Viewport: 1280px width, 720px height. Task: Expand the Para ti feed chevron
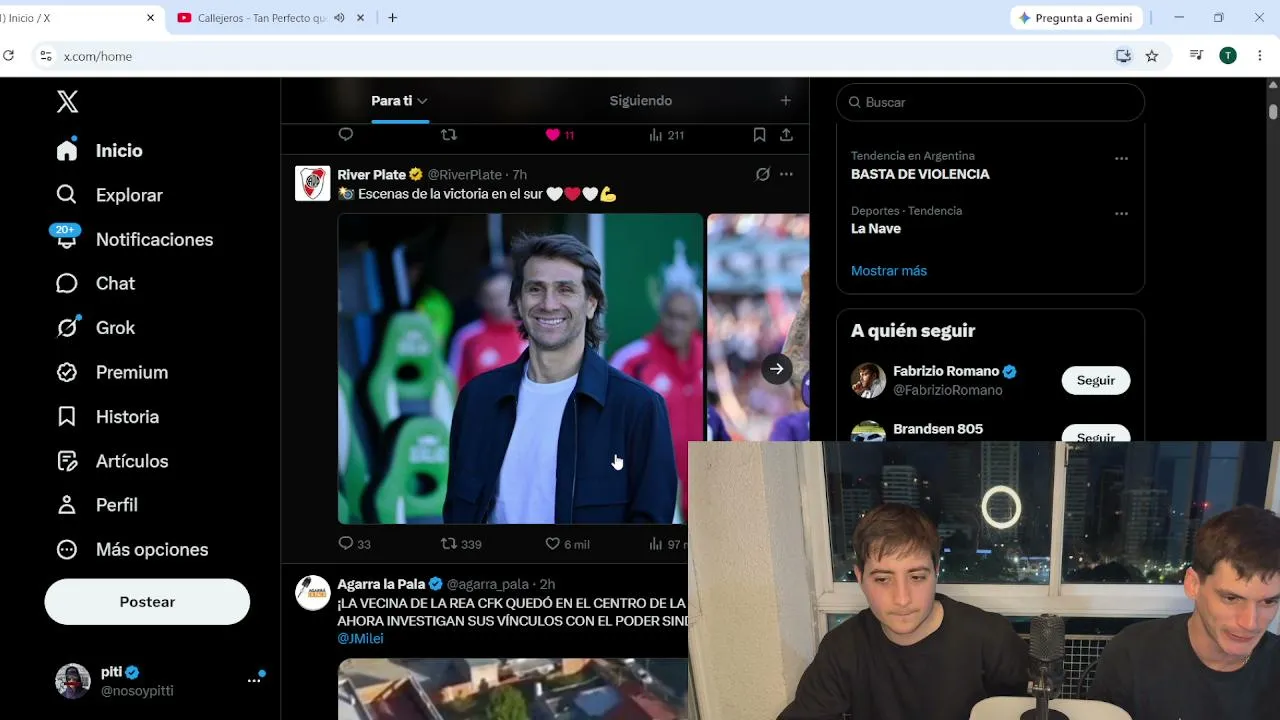[x=422, y=101]
